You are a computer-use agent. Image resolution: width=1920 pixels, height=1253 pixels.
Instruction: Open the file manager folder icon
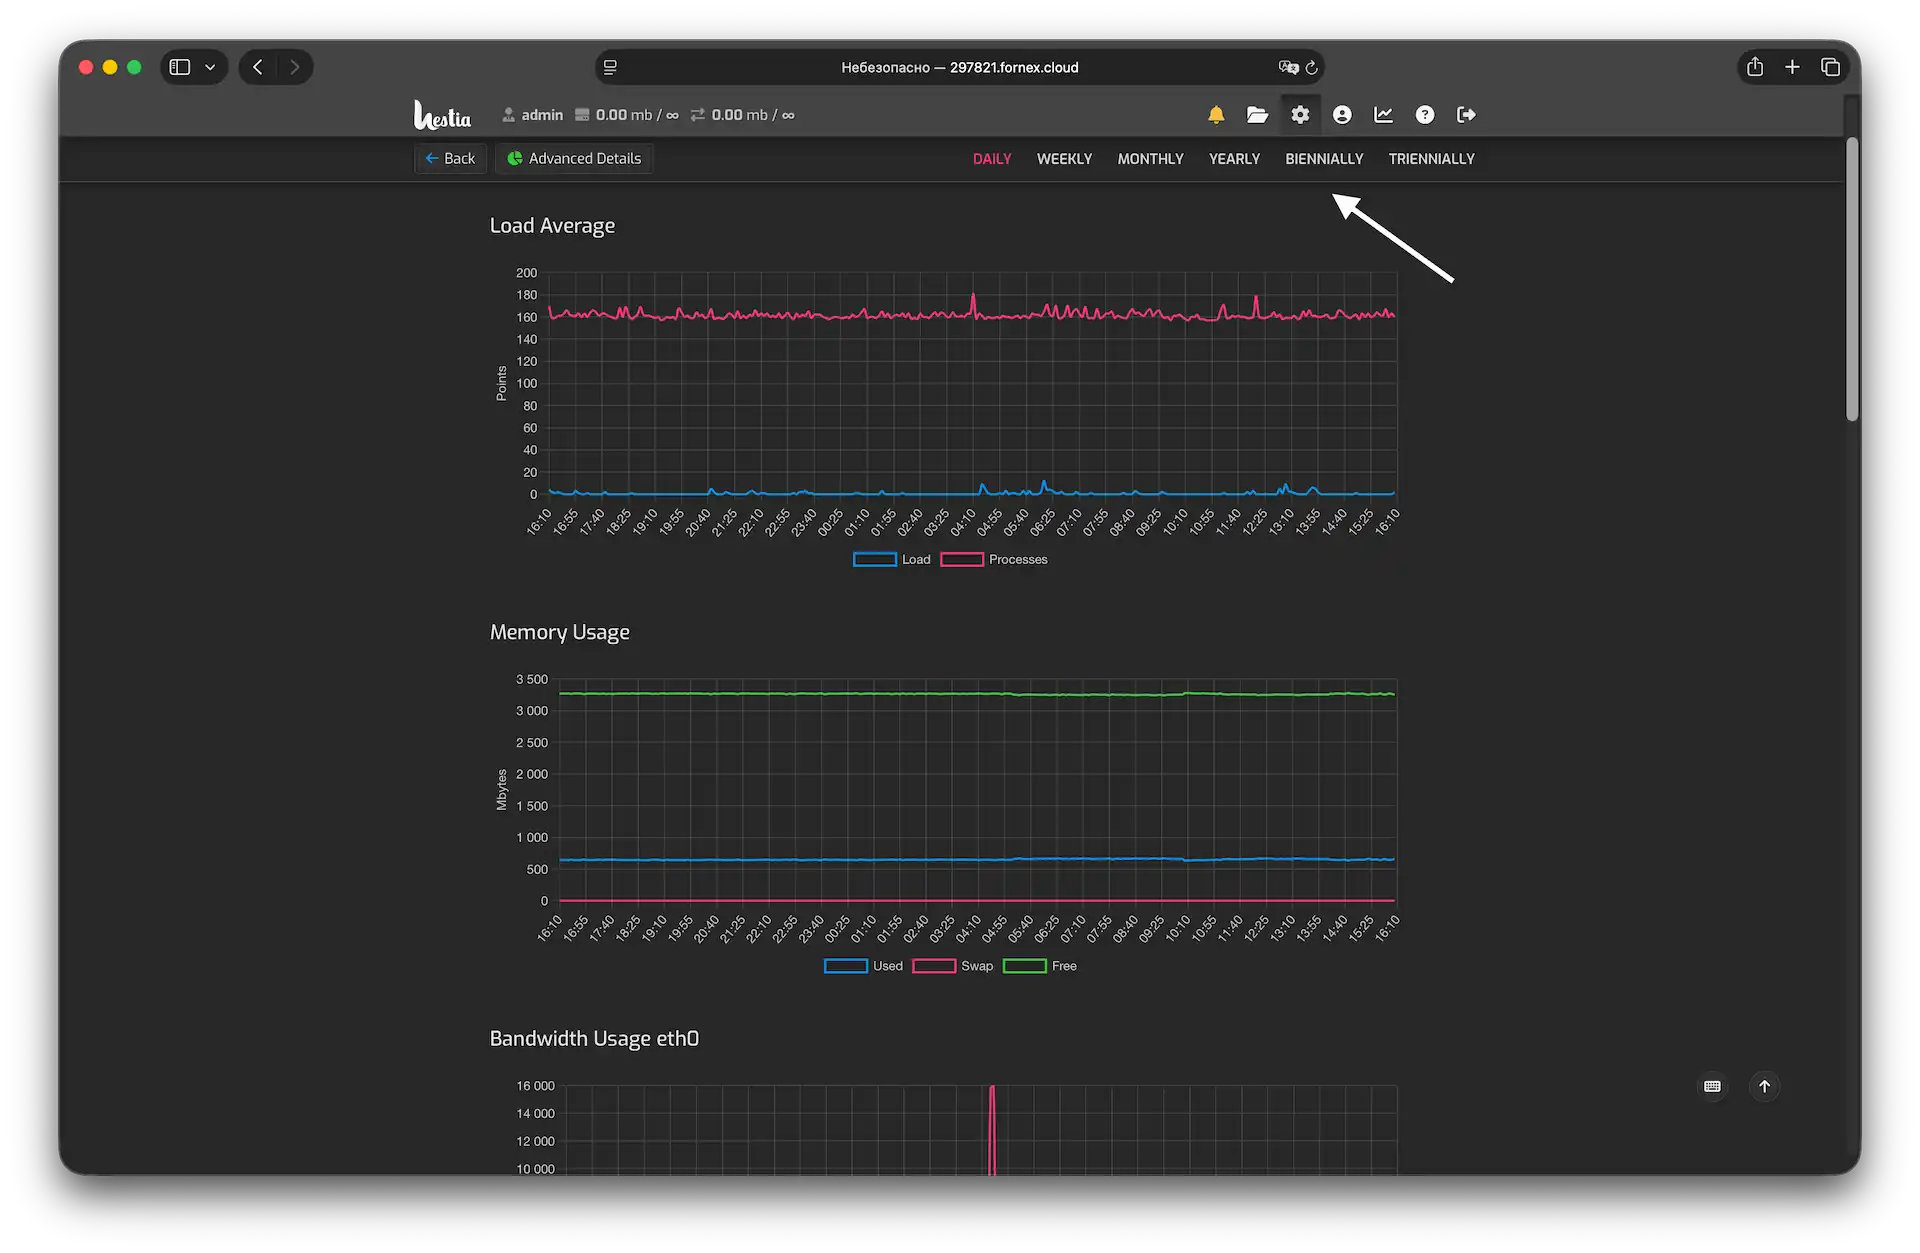(1257, 115)
